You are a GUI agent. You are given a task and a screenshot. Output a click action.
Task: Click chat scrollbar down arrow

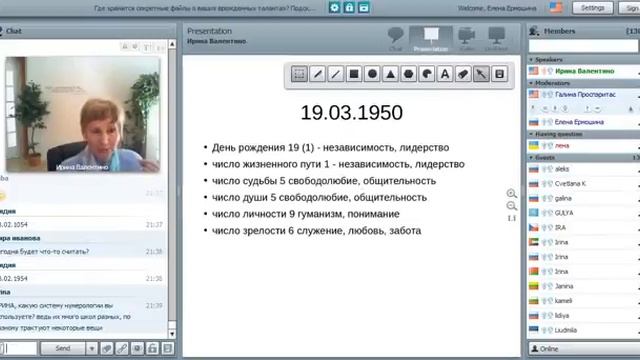pyautogui.click(x=172, y=334)
